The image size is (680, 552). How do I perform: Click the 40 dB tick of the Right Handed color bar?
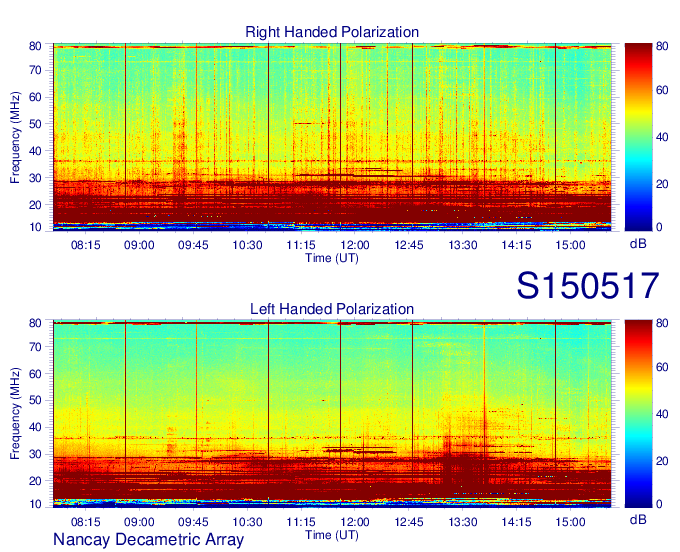point(662,137)
